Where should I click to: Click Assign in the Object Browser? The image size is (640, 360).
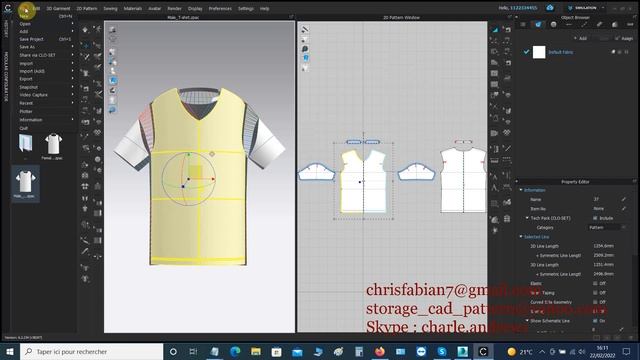pos(625,38)
